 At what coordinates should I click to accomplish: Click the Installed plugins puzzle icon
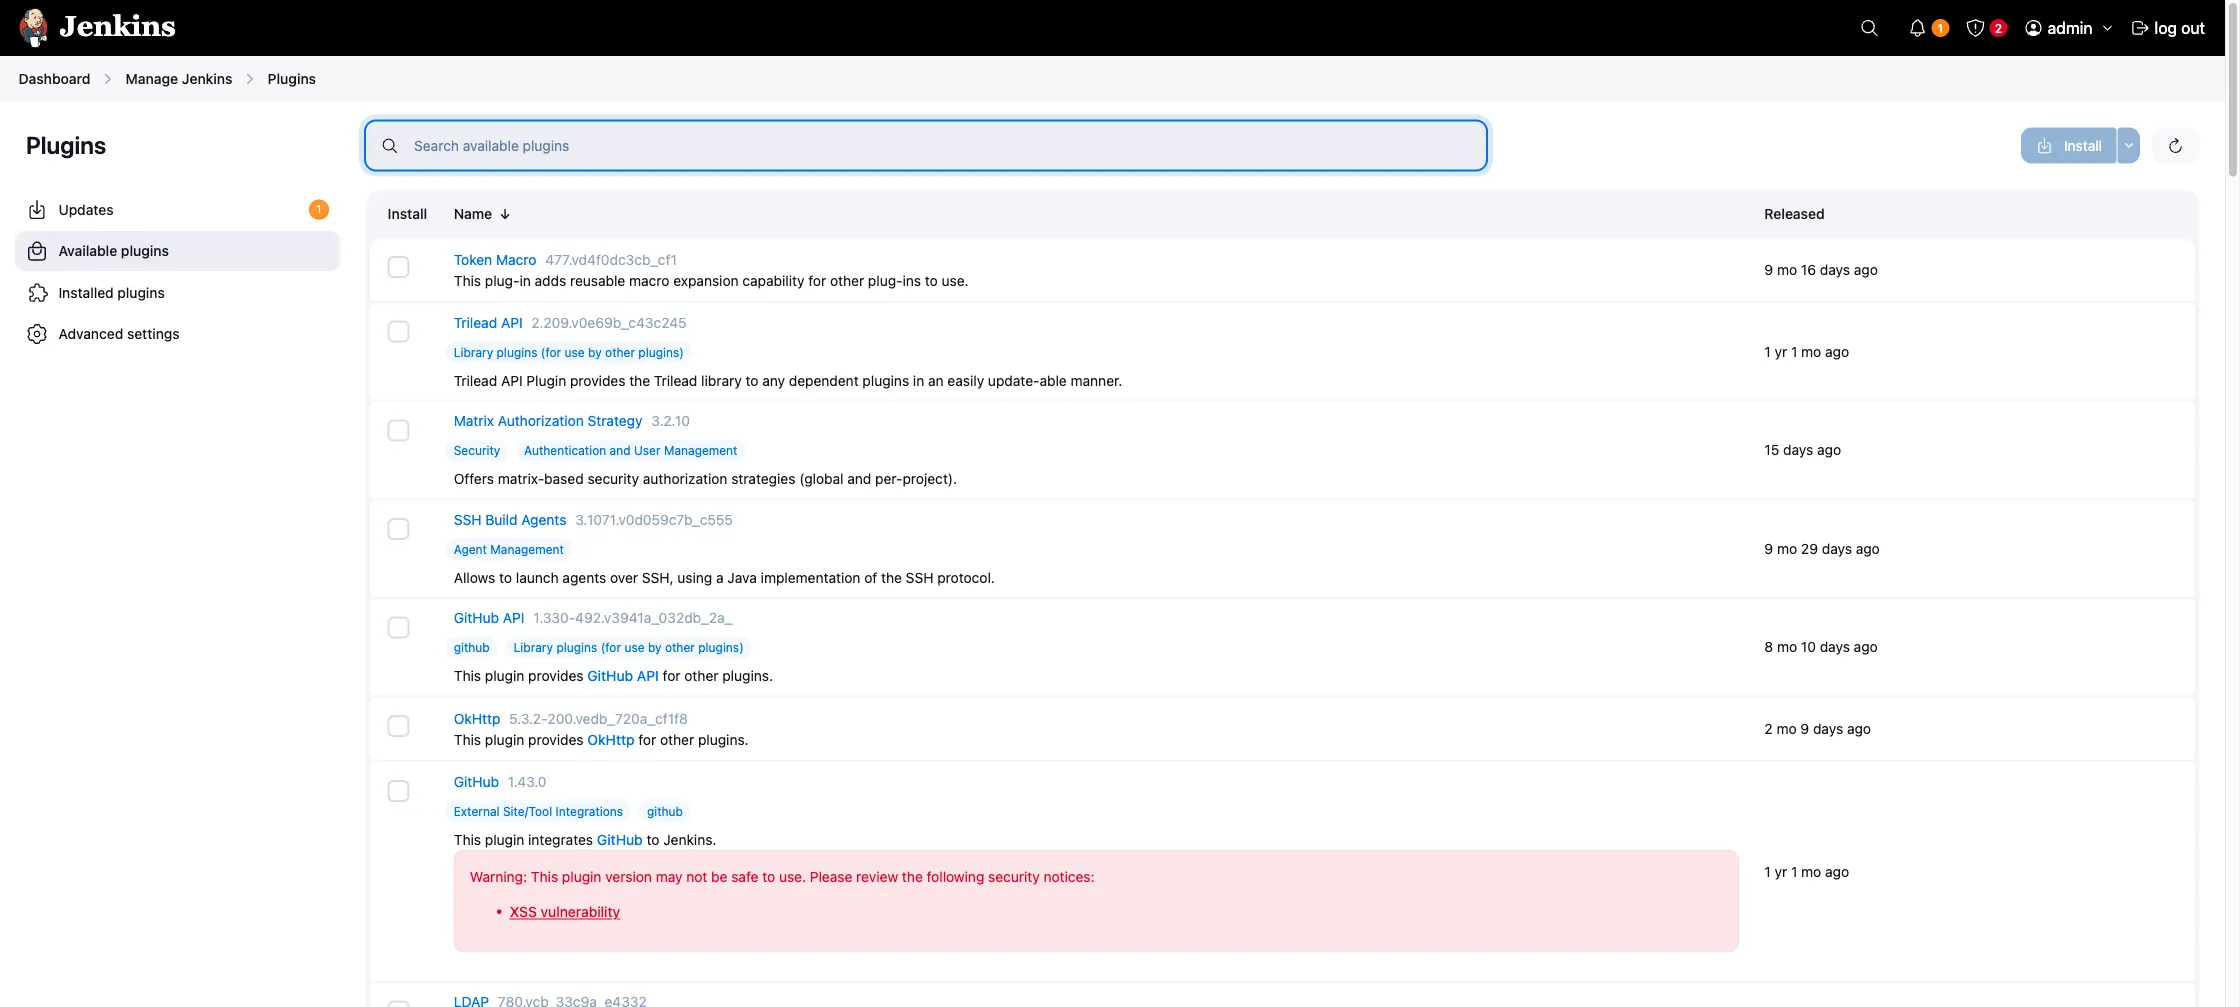coord(37,293)
